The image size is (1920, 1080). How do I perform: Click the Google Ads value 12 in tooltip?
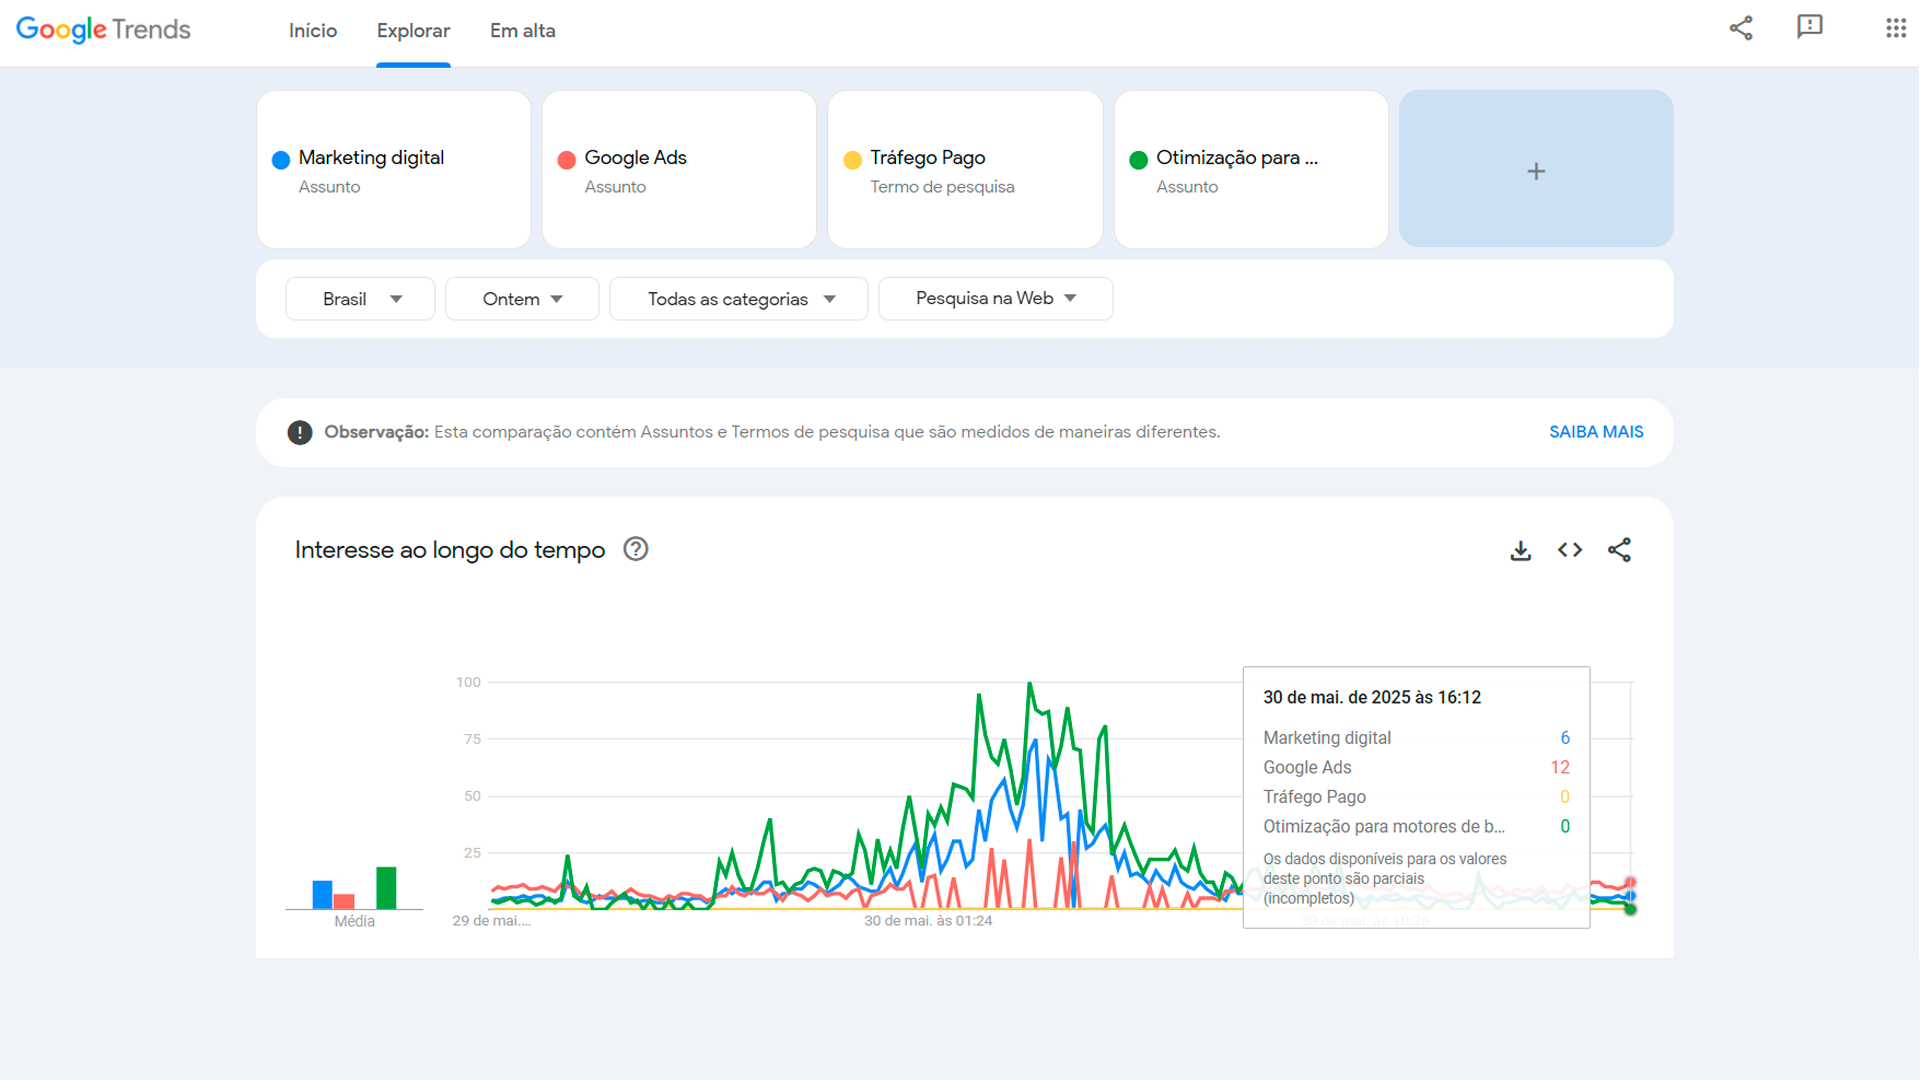1560,767
